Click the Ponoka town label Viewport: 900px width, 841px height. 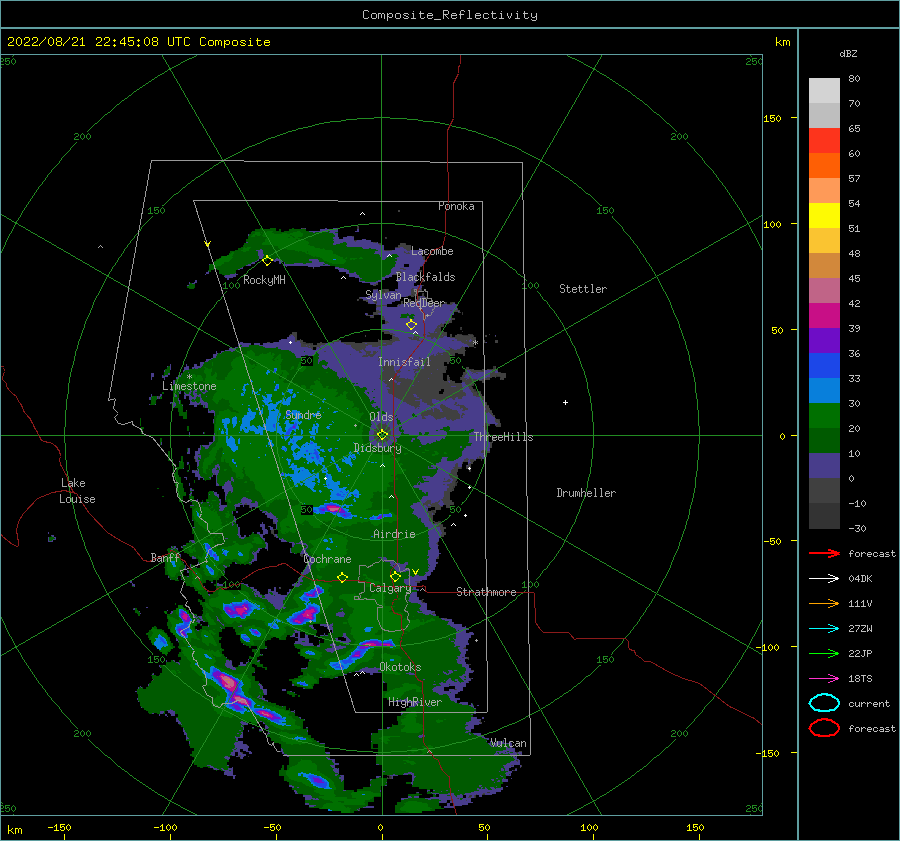coord(456,206)
